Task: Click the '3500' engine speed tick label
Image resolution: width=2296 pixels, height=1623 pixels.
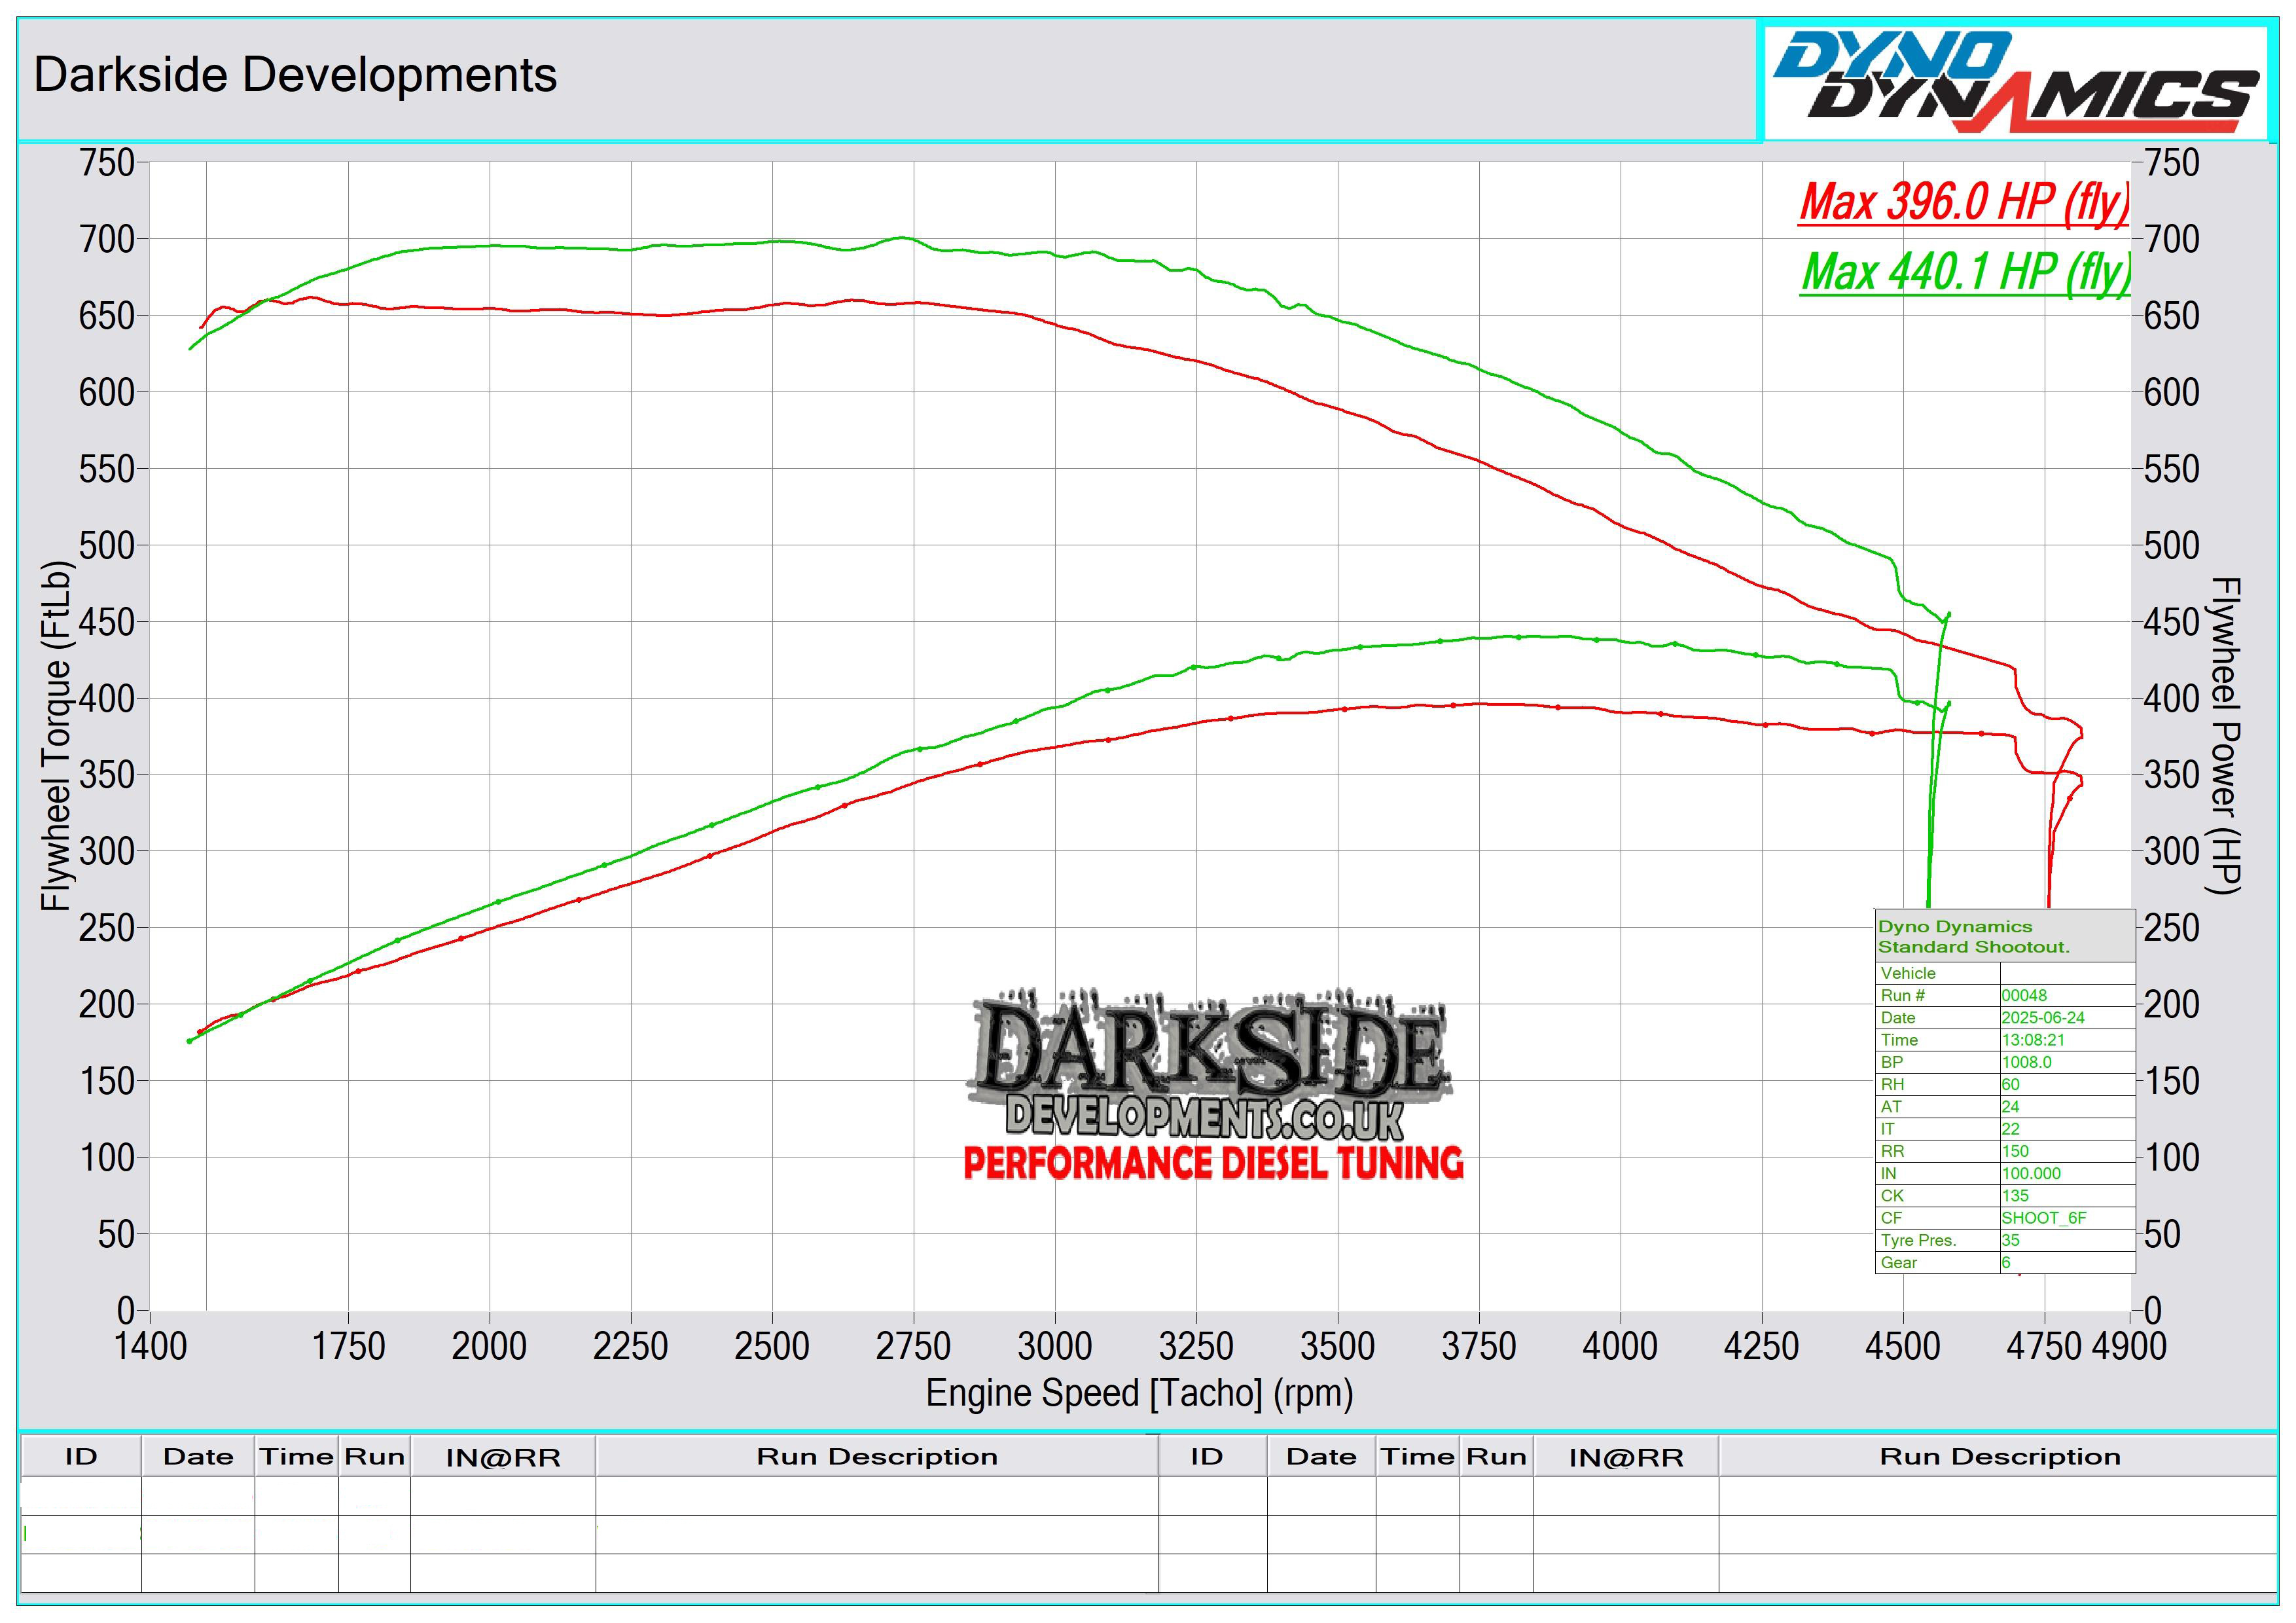Action: coord(1337,1346)
